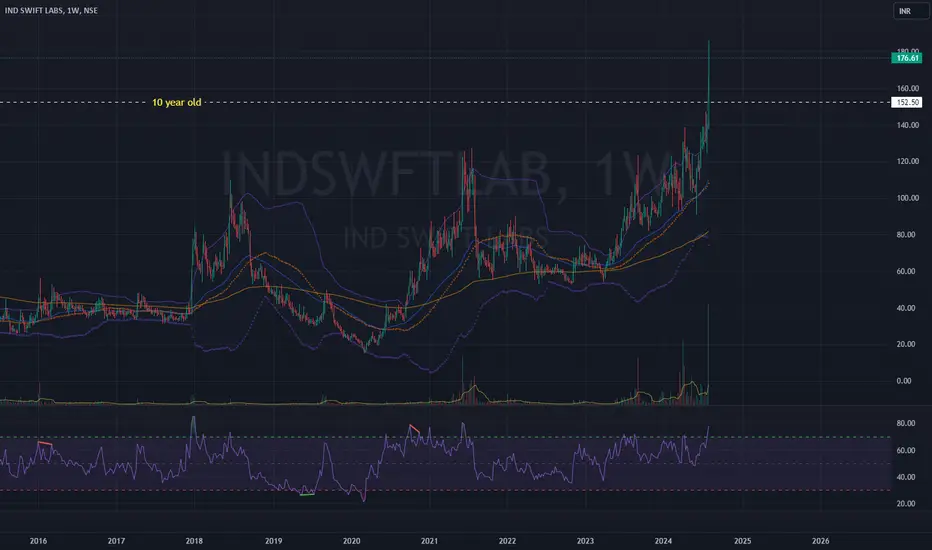Click the 2023 time axis label
This screenshot has height=550, width=932.
(585, 541)
